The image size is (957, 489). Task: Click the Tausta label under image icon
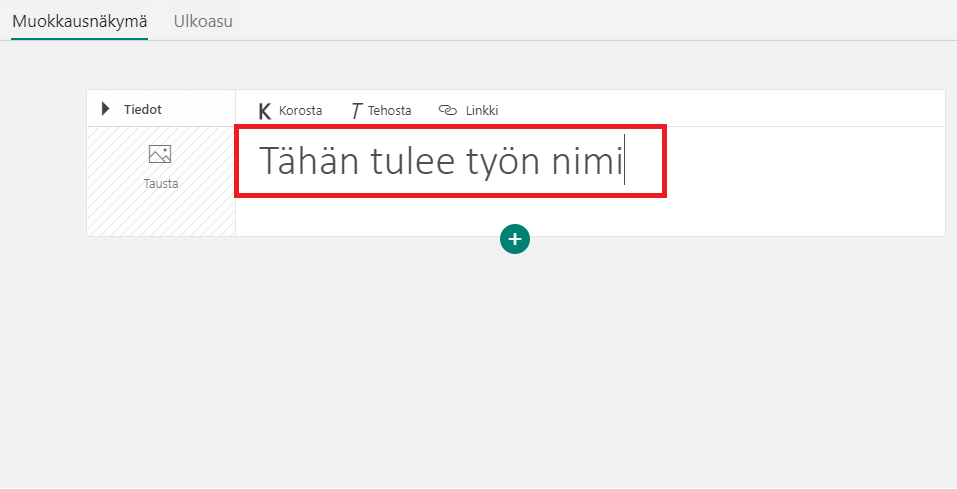(x=160, y=184)
